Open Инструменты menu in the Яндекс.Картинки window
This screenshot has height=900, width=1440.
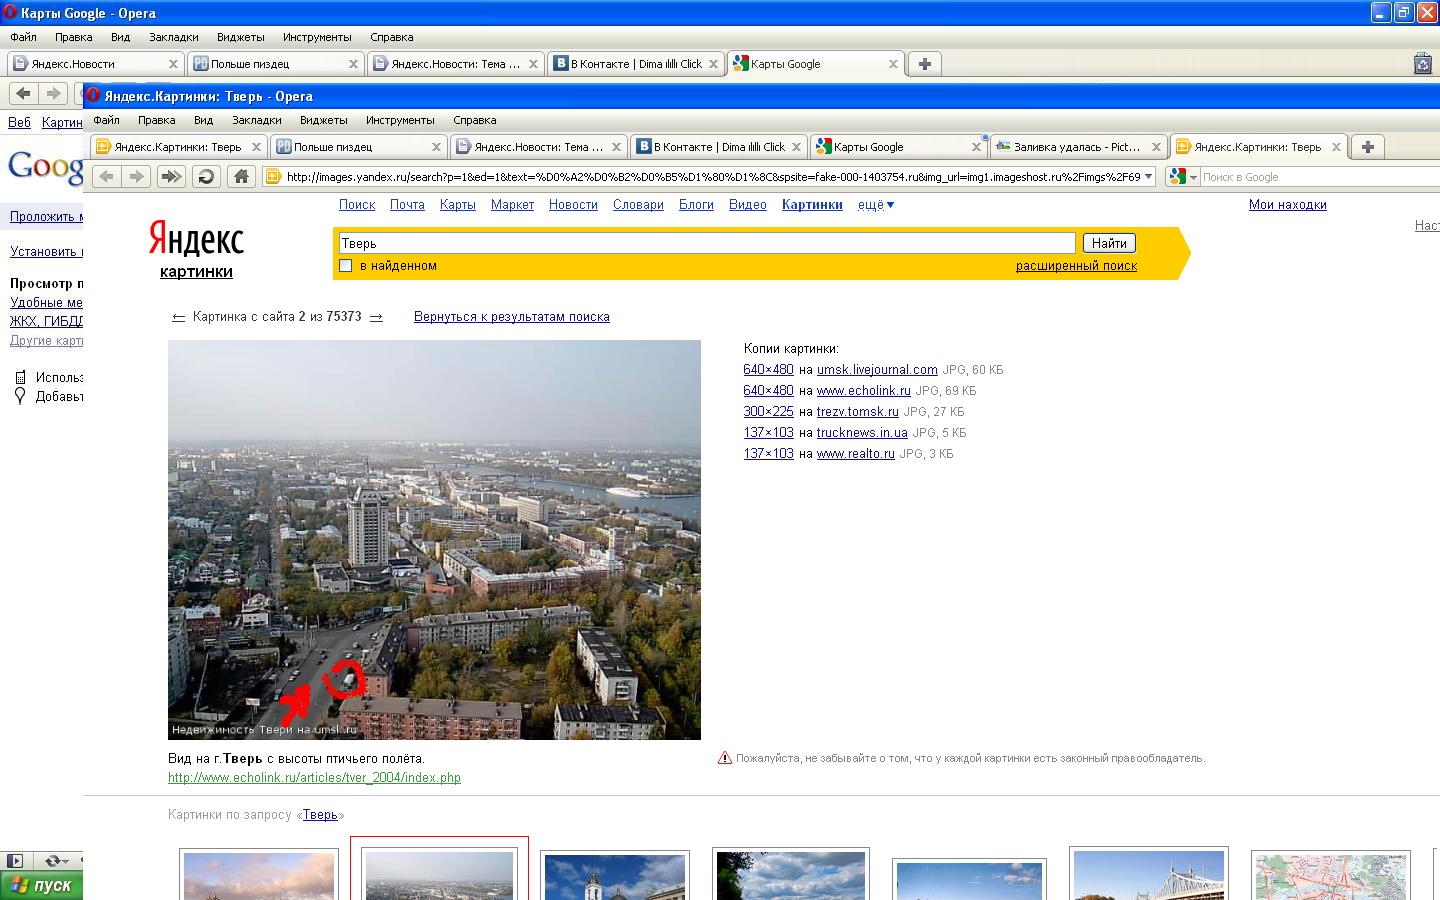coord(400,120)
